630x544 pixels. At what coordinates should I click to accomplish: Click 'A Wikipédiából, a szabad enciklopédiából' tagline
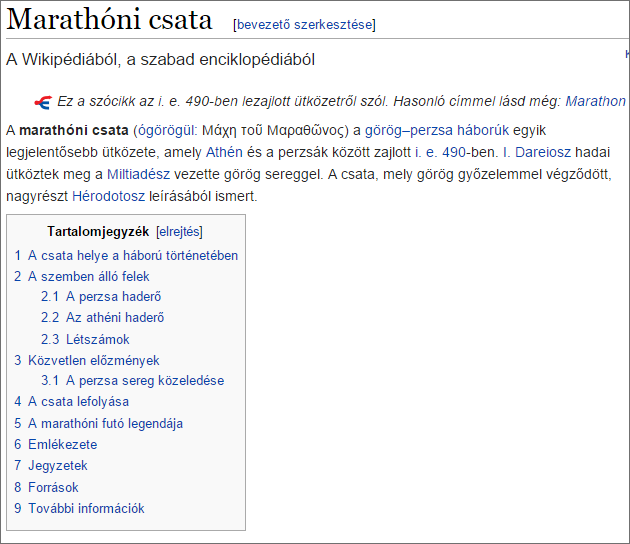(160, 59)
